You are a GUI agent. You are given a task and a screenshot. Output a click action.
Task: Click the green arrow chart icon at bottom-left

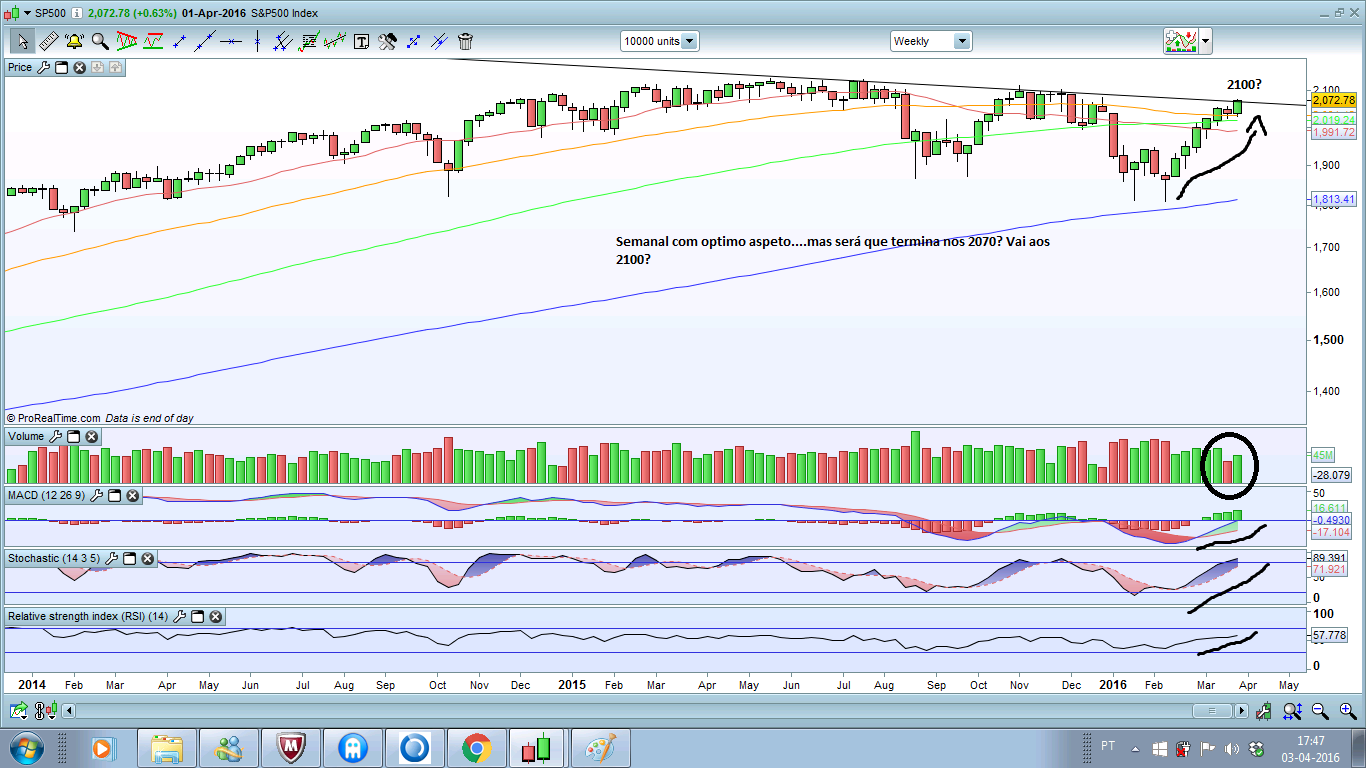click(x=18, y=711)
